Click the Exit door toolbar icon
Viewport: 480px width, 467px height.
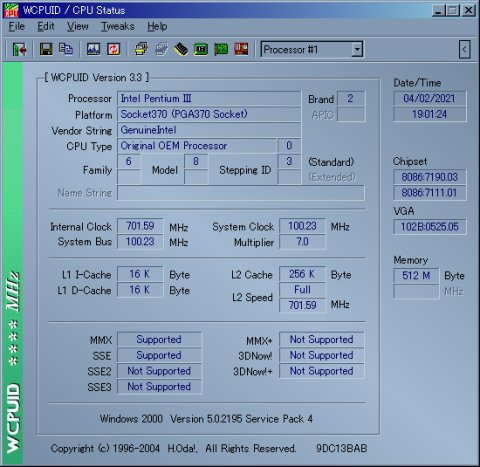19,49
